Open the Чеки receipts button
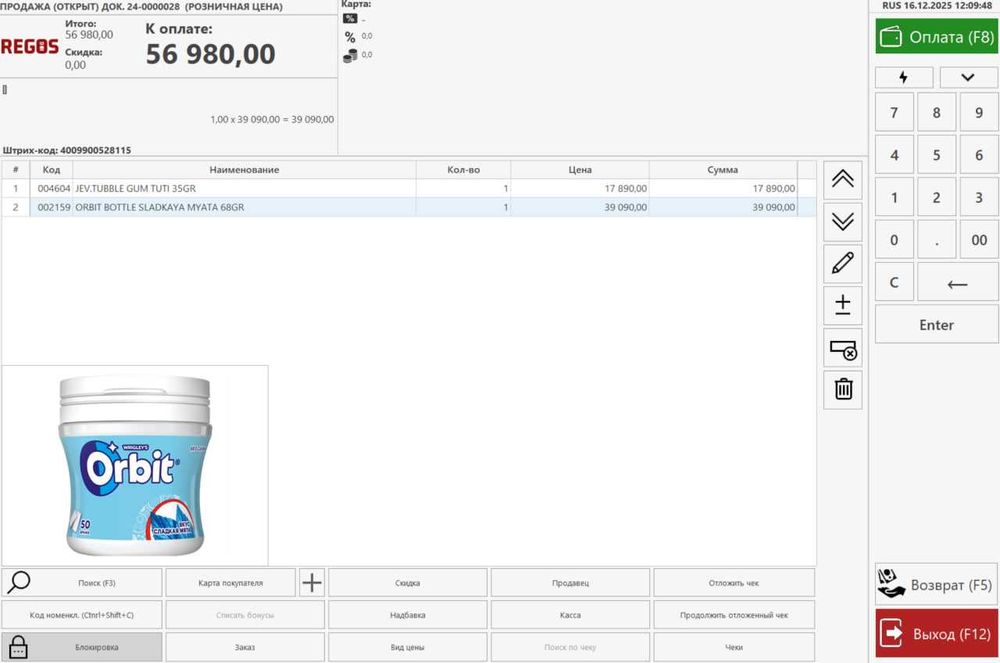The width and height of the screenshot is (1000, 663). pos(734,647)
